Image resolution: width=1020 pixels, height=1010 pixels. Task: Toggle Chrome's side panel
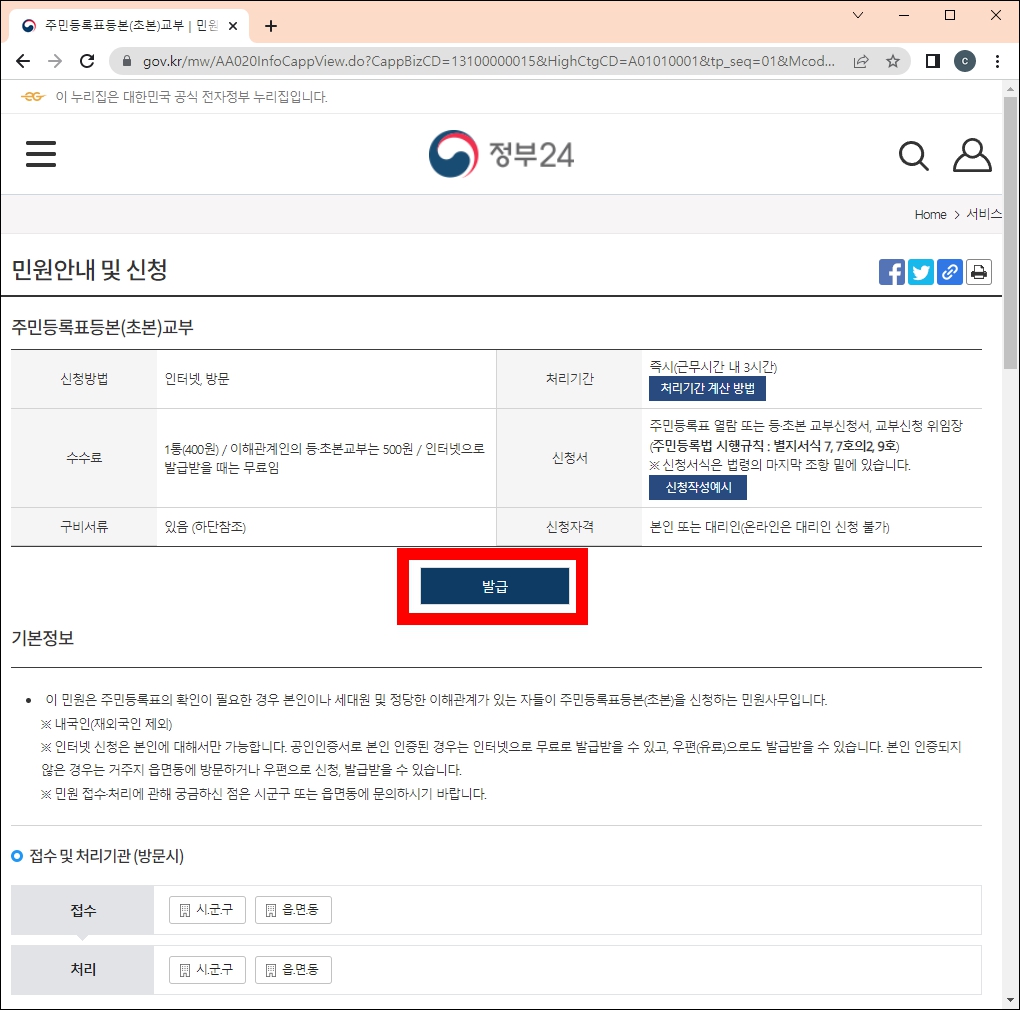pyautogui.click(x=931, y=60)
